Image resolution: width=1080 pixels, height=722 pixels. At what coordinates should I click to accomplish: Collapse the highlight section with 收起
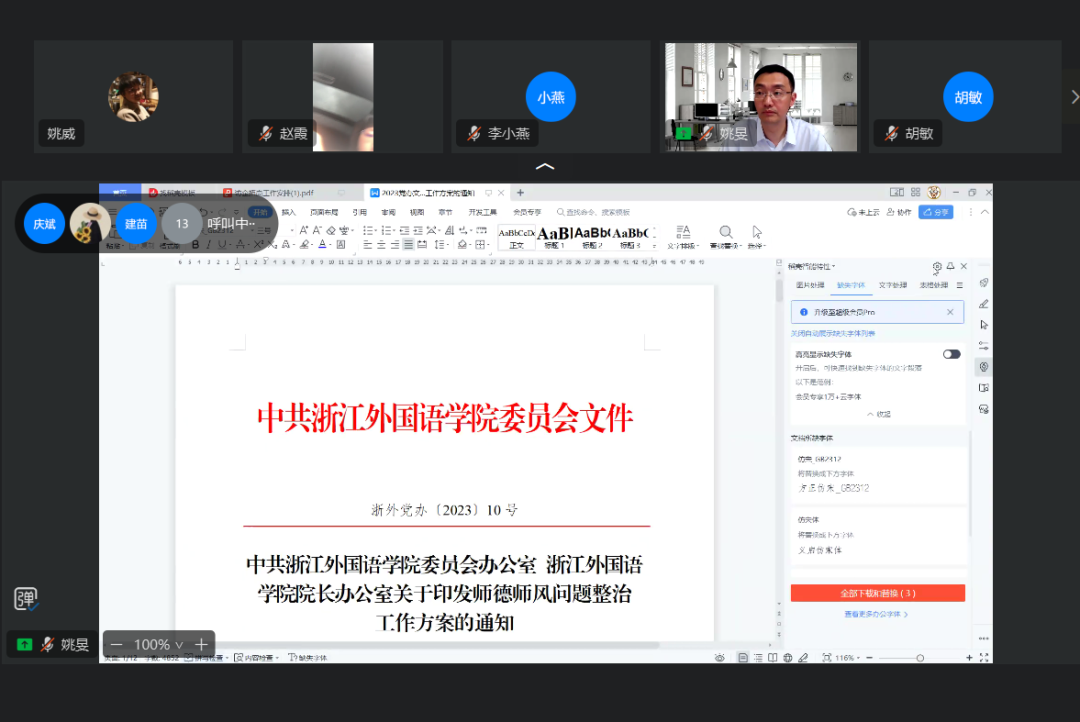[878, 414]
